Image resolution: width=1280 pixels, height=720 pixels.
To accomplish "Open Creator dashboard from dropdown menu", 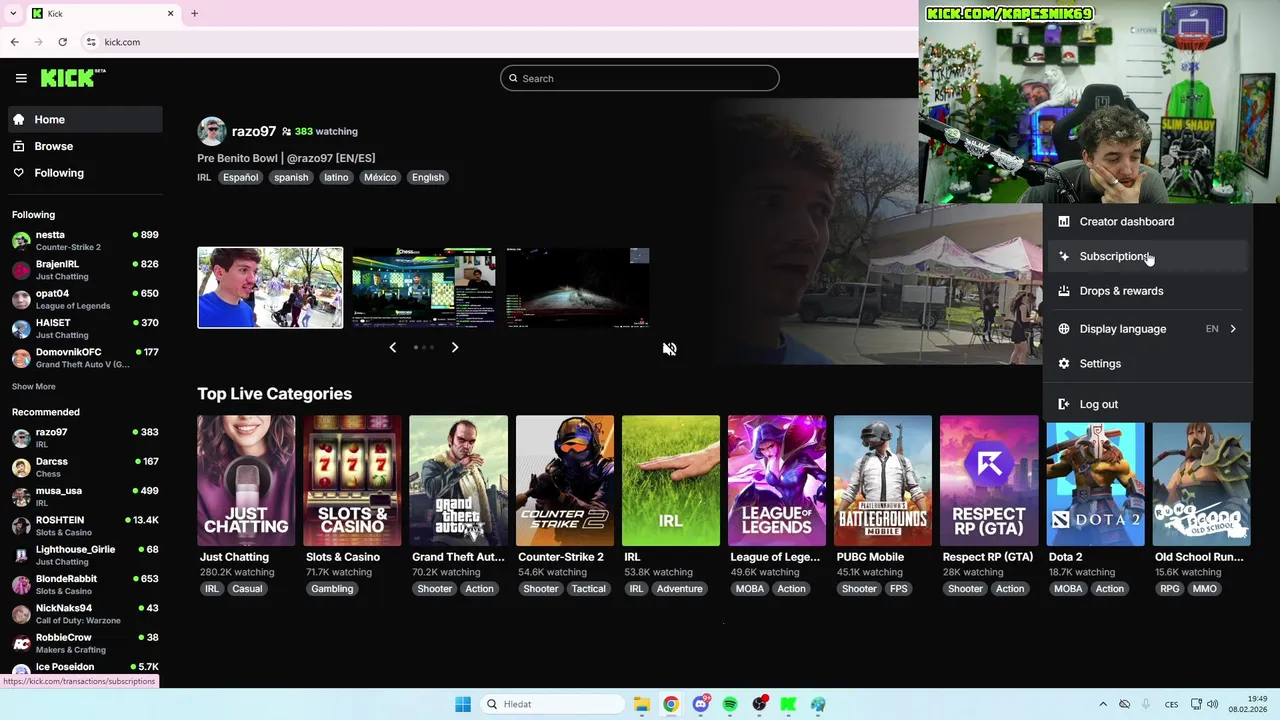I will click(1148, 222).
